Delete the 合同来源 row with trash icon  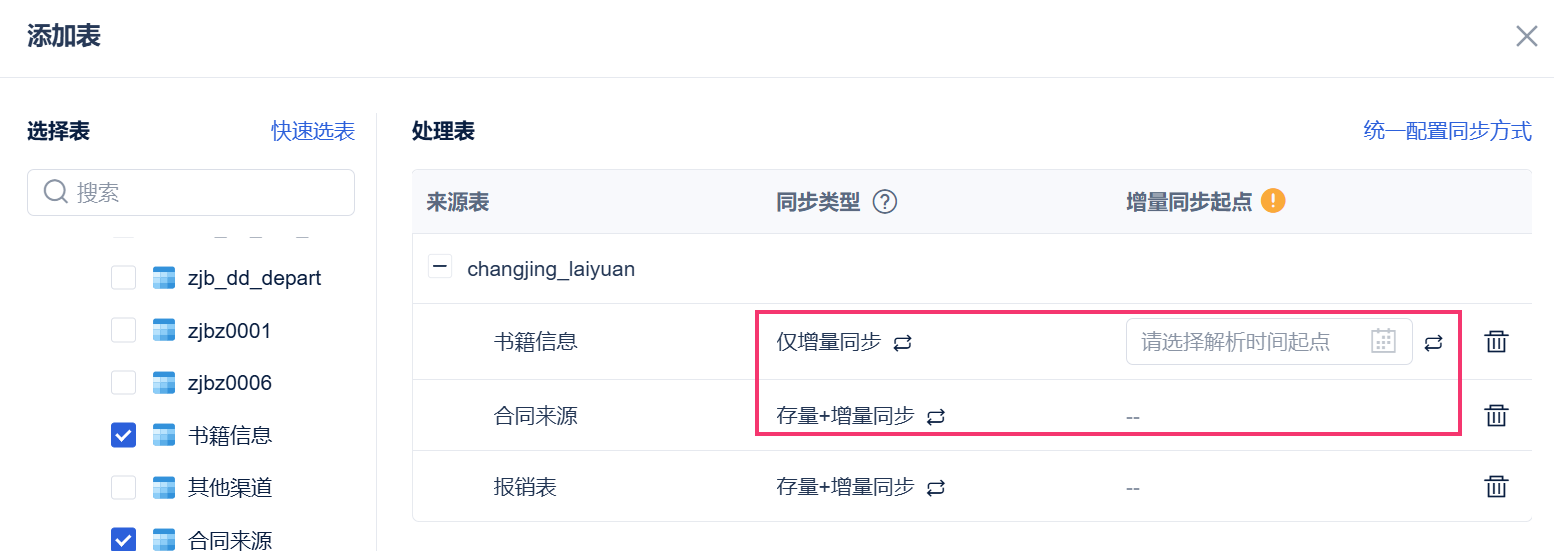click(1495, 415)
